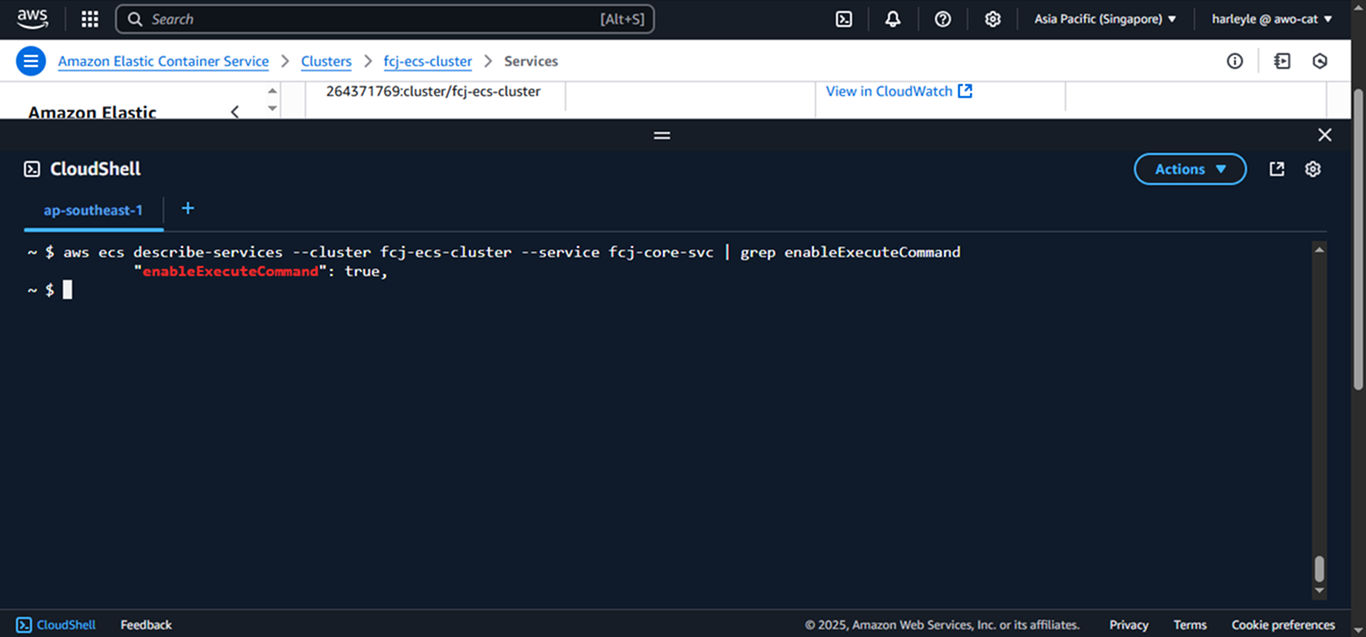Open the Feedback link in footer
Viewport: 1366px width, 637px height.
point(146,625)
